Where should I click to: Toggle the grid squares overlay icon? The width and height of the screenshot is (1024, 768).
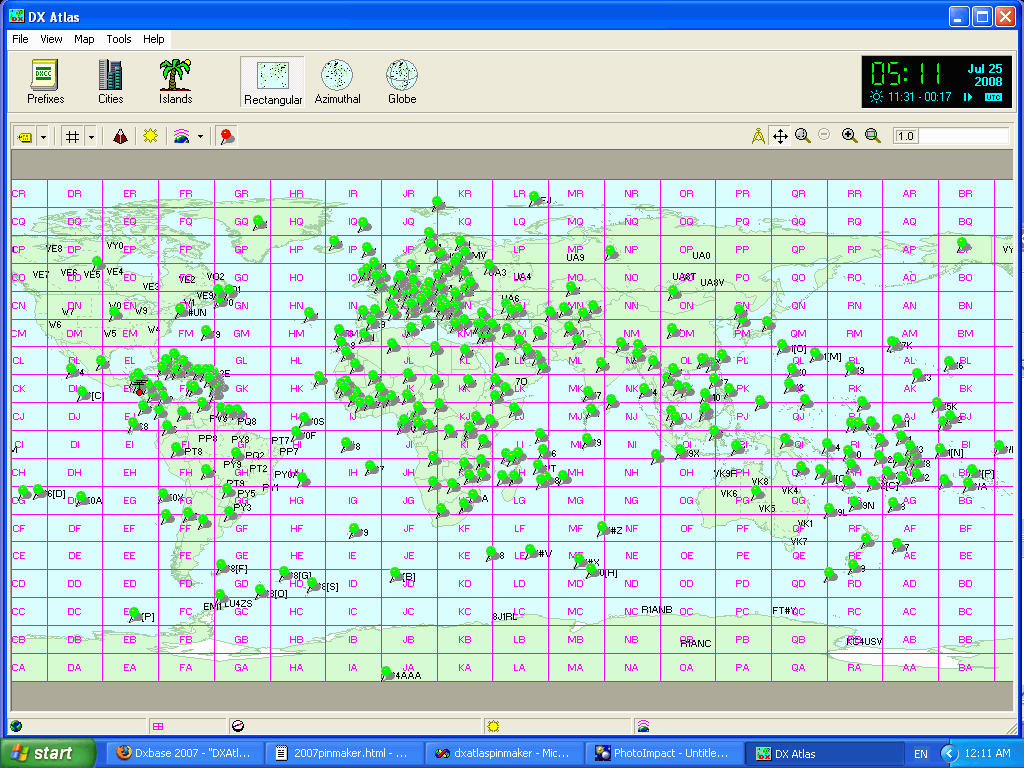(x=70, y=135)
